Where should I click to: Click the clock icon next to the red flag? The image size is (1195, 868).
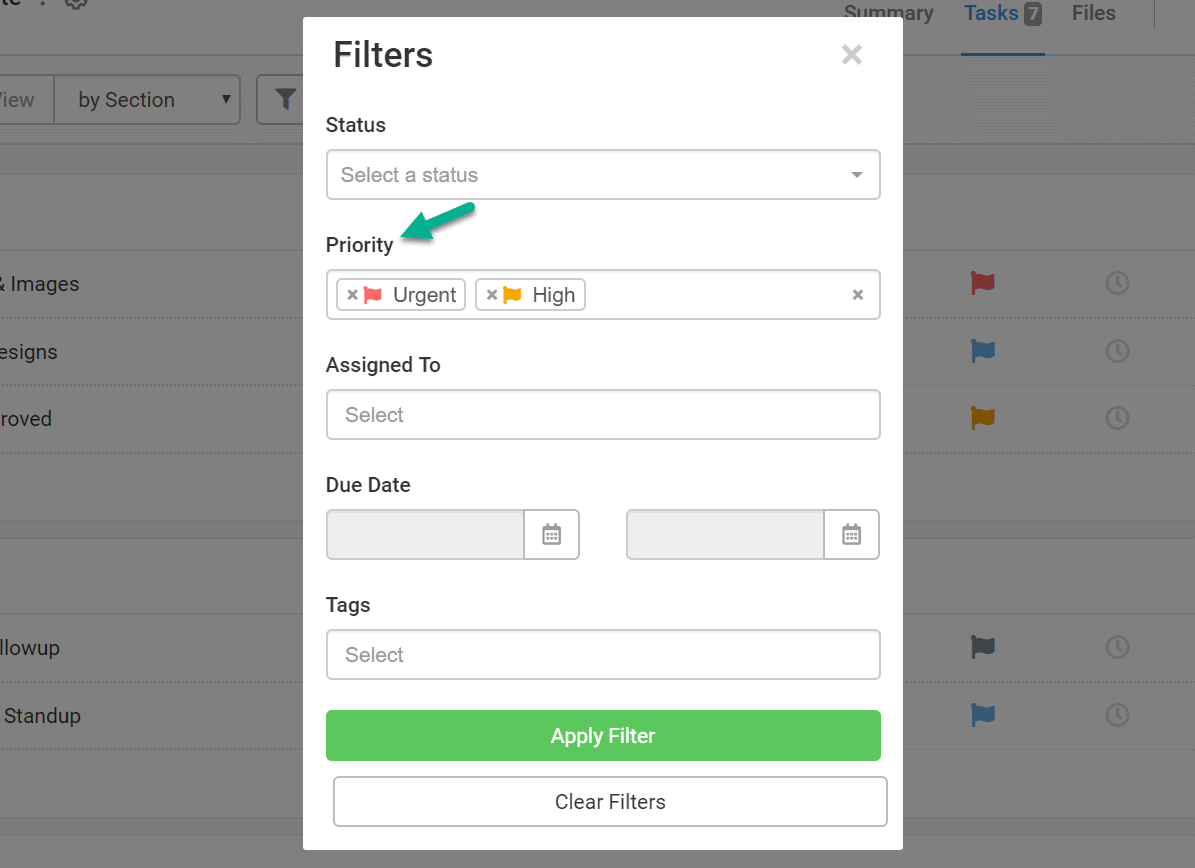click(1118, 283)
